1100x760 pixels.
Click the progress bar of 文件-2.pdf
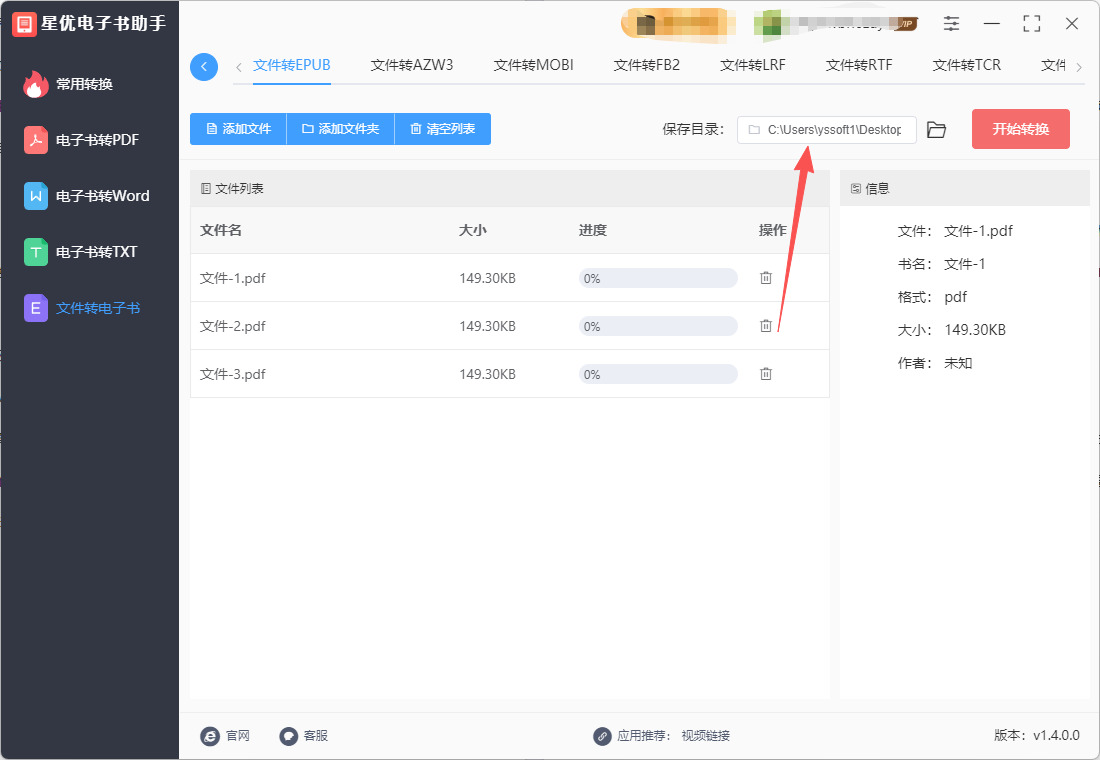coord(658,326)
